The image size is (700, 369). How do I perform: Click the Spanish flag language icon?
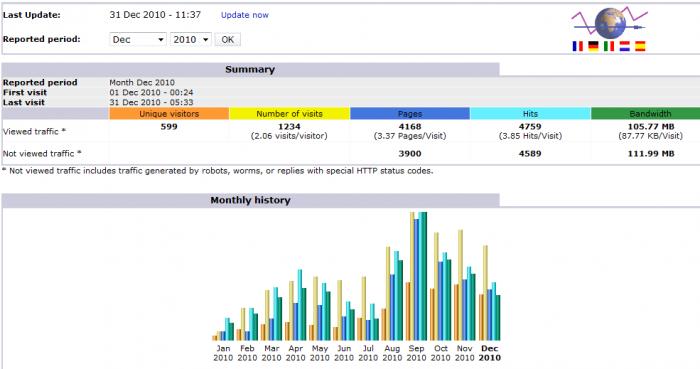coord(640,46)
